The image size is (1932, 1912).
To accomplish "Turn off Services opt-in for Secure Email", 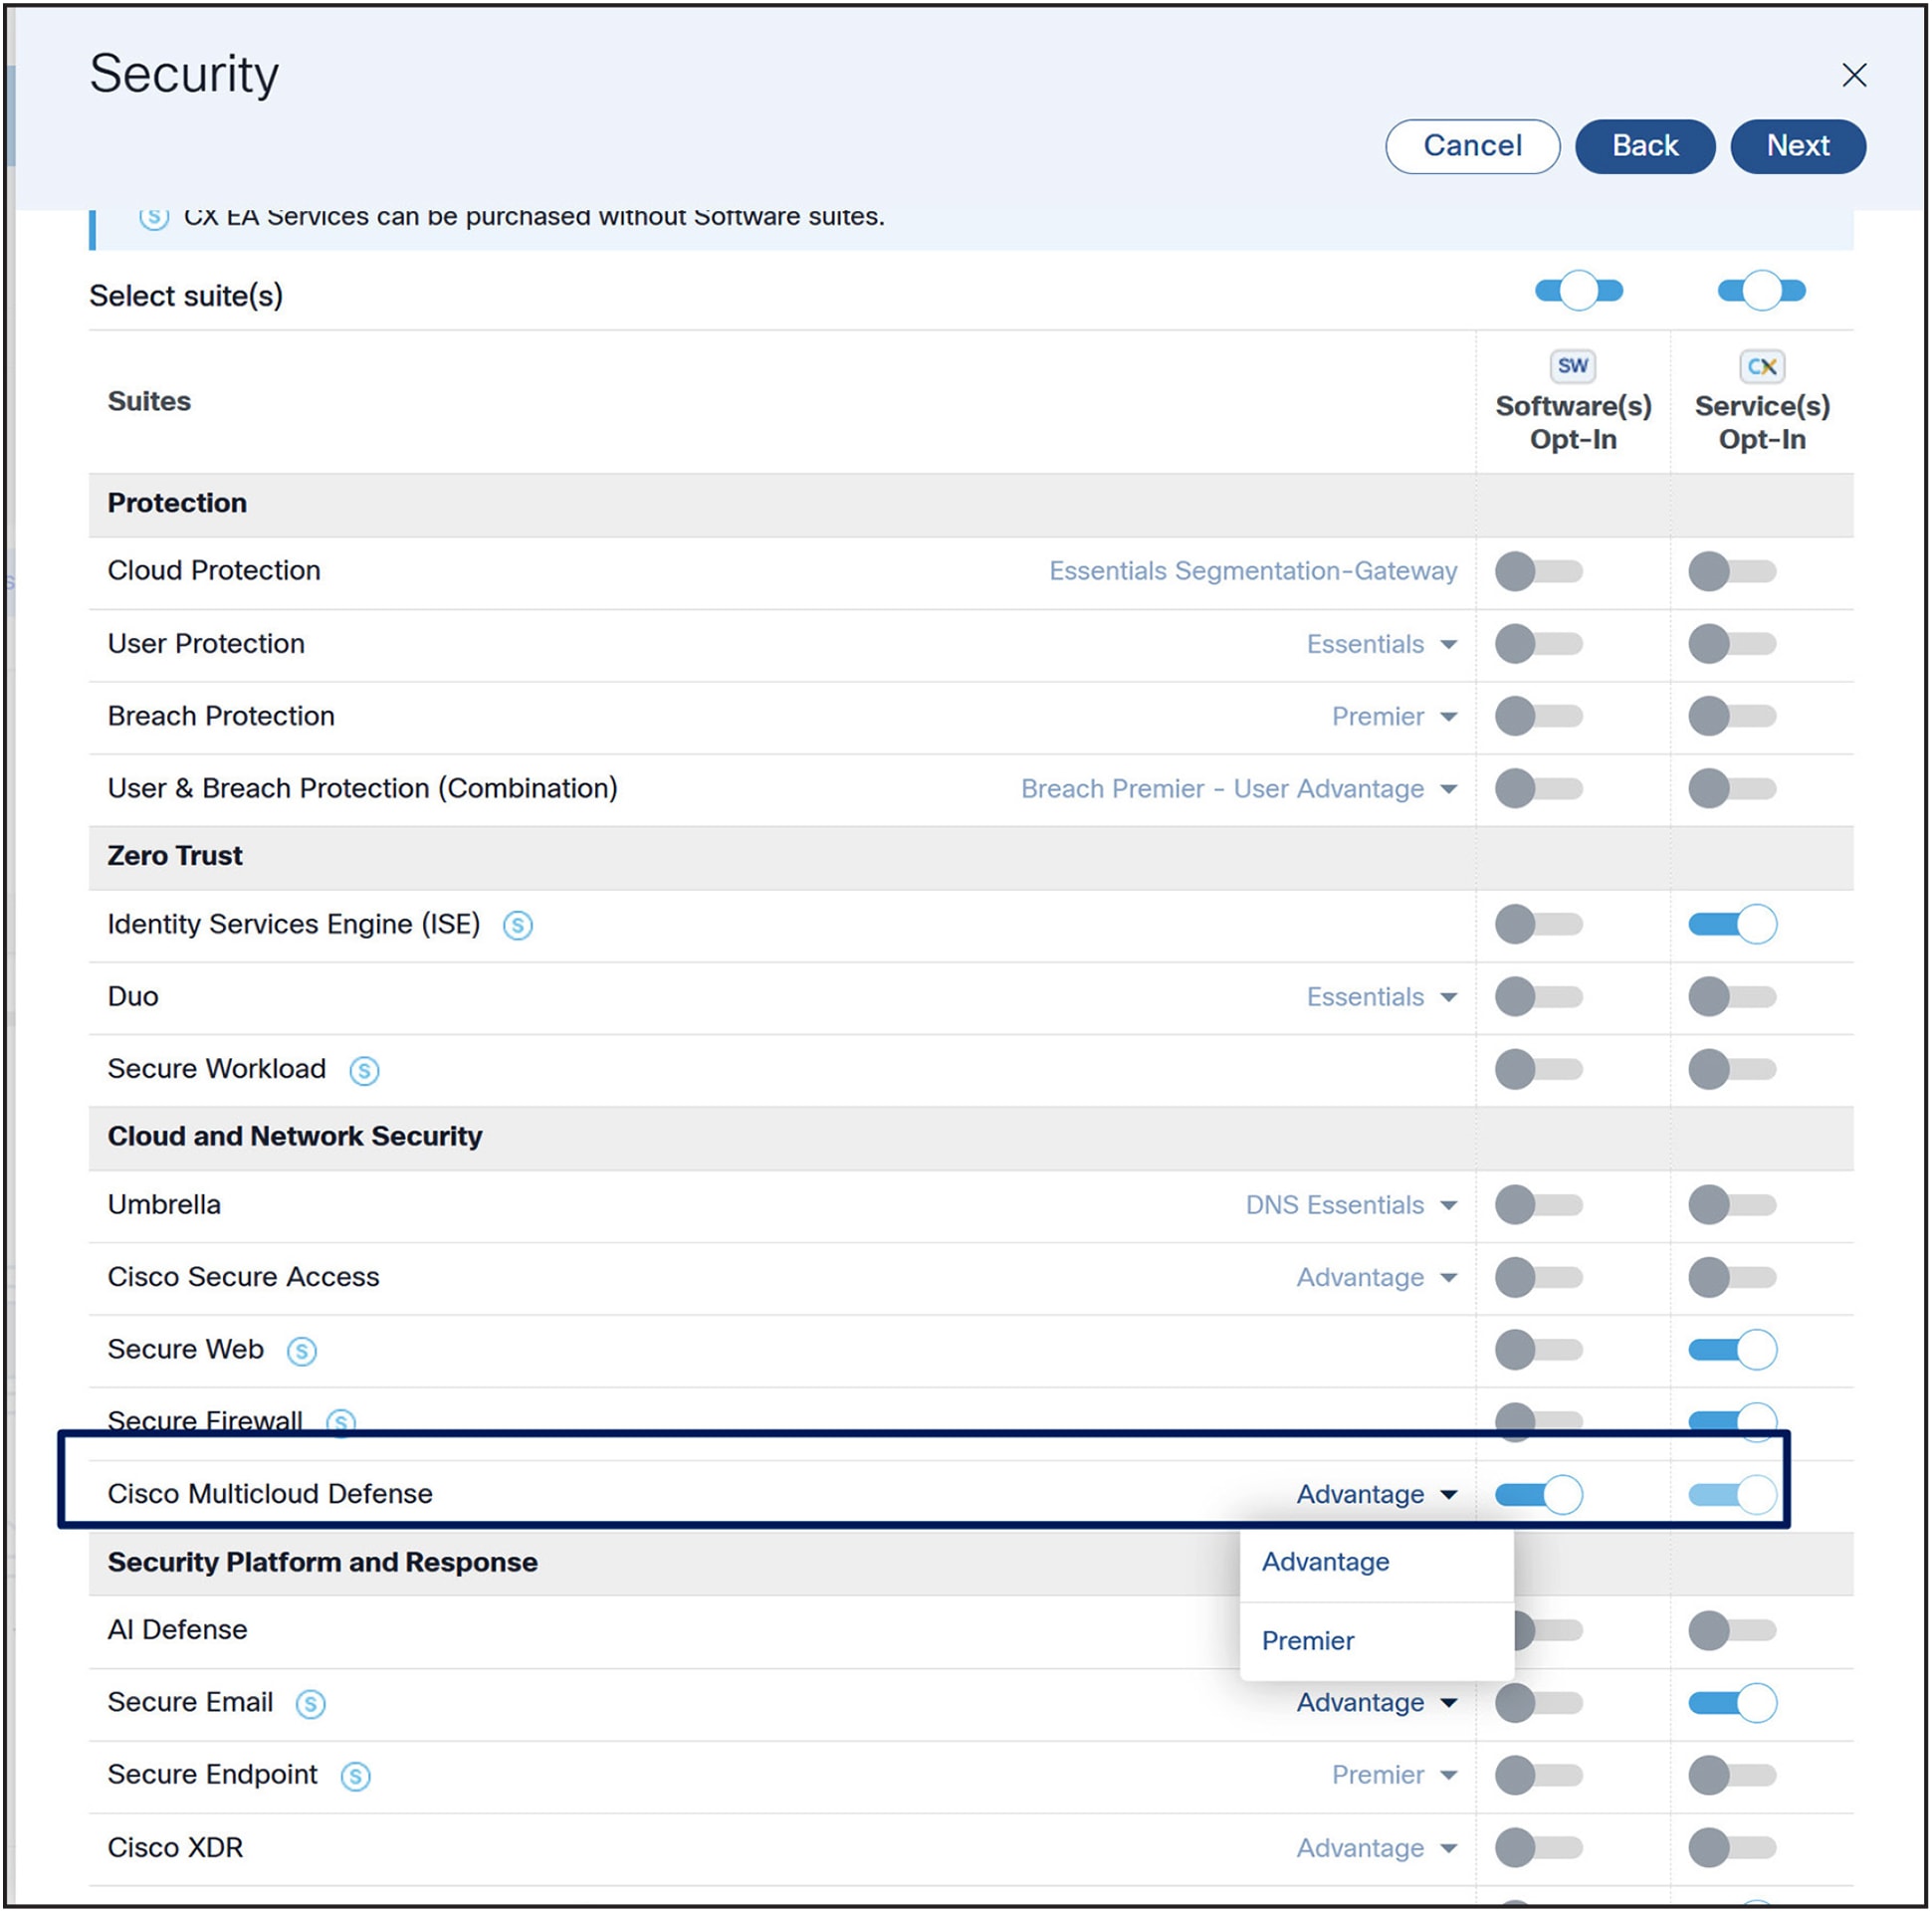I will (x=1732, y=1703).
